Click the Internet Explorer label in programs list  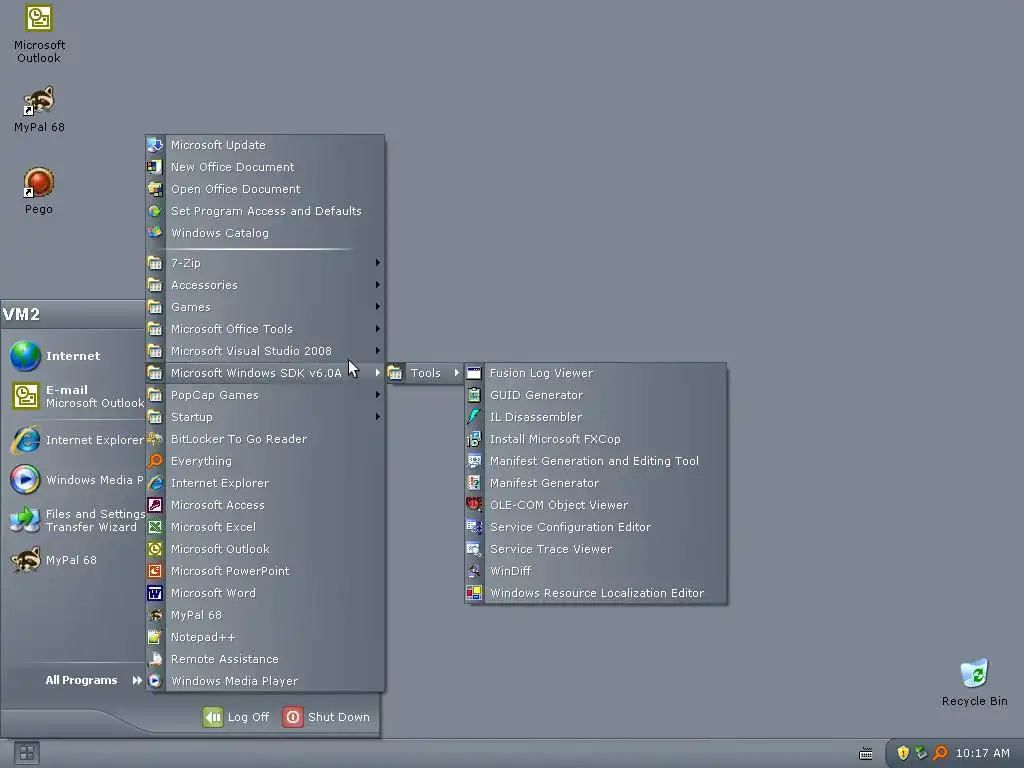[x=219, y=483]
